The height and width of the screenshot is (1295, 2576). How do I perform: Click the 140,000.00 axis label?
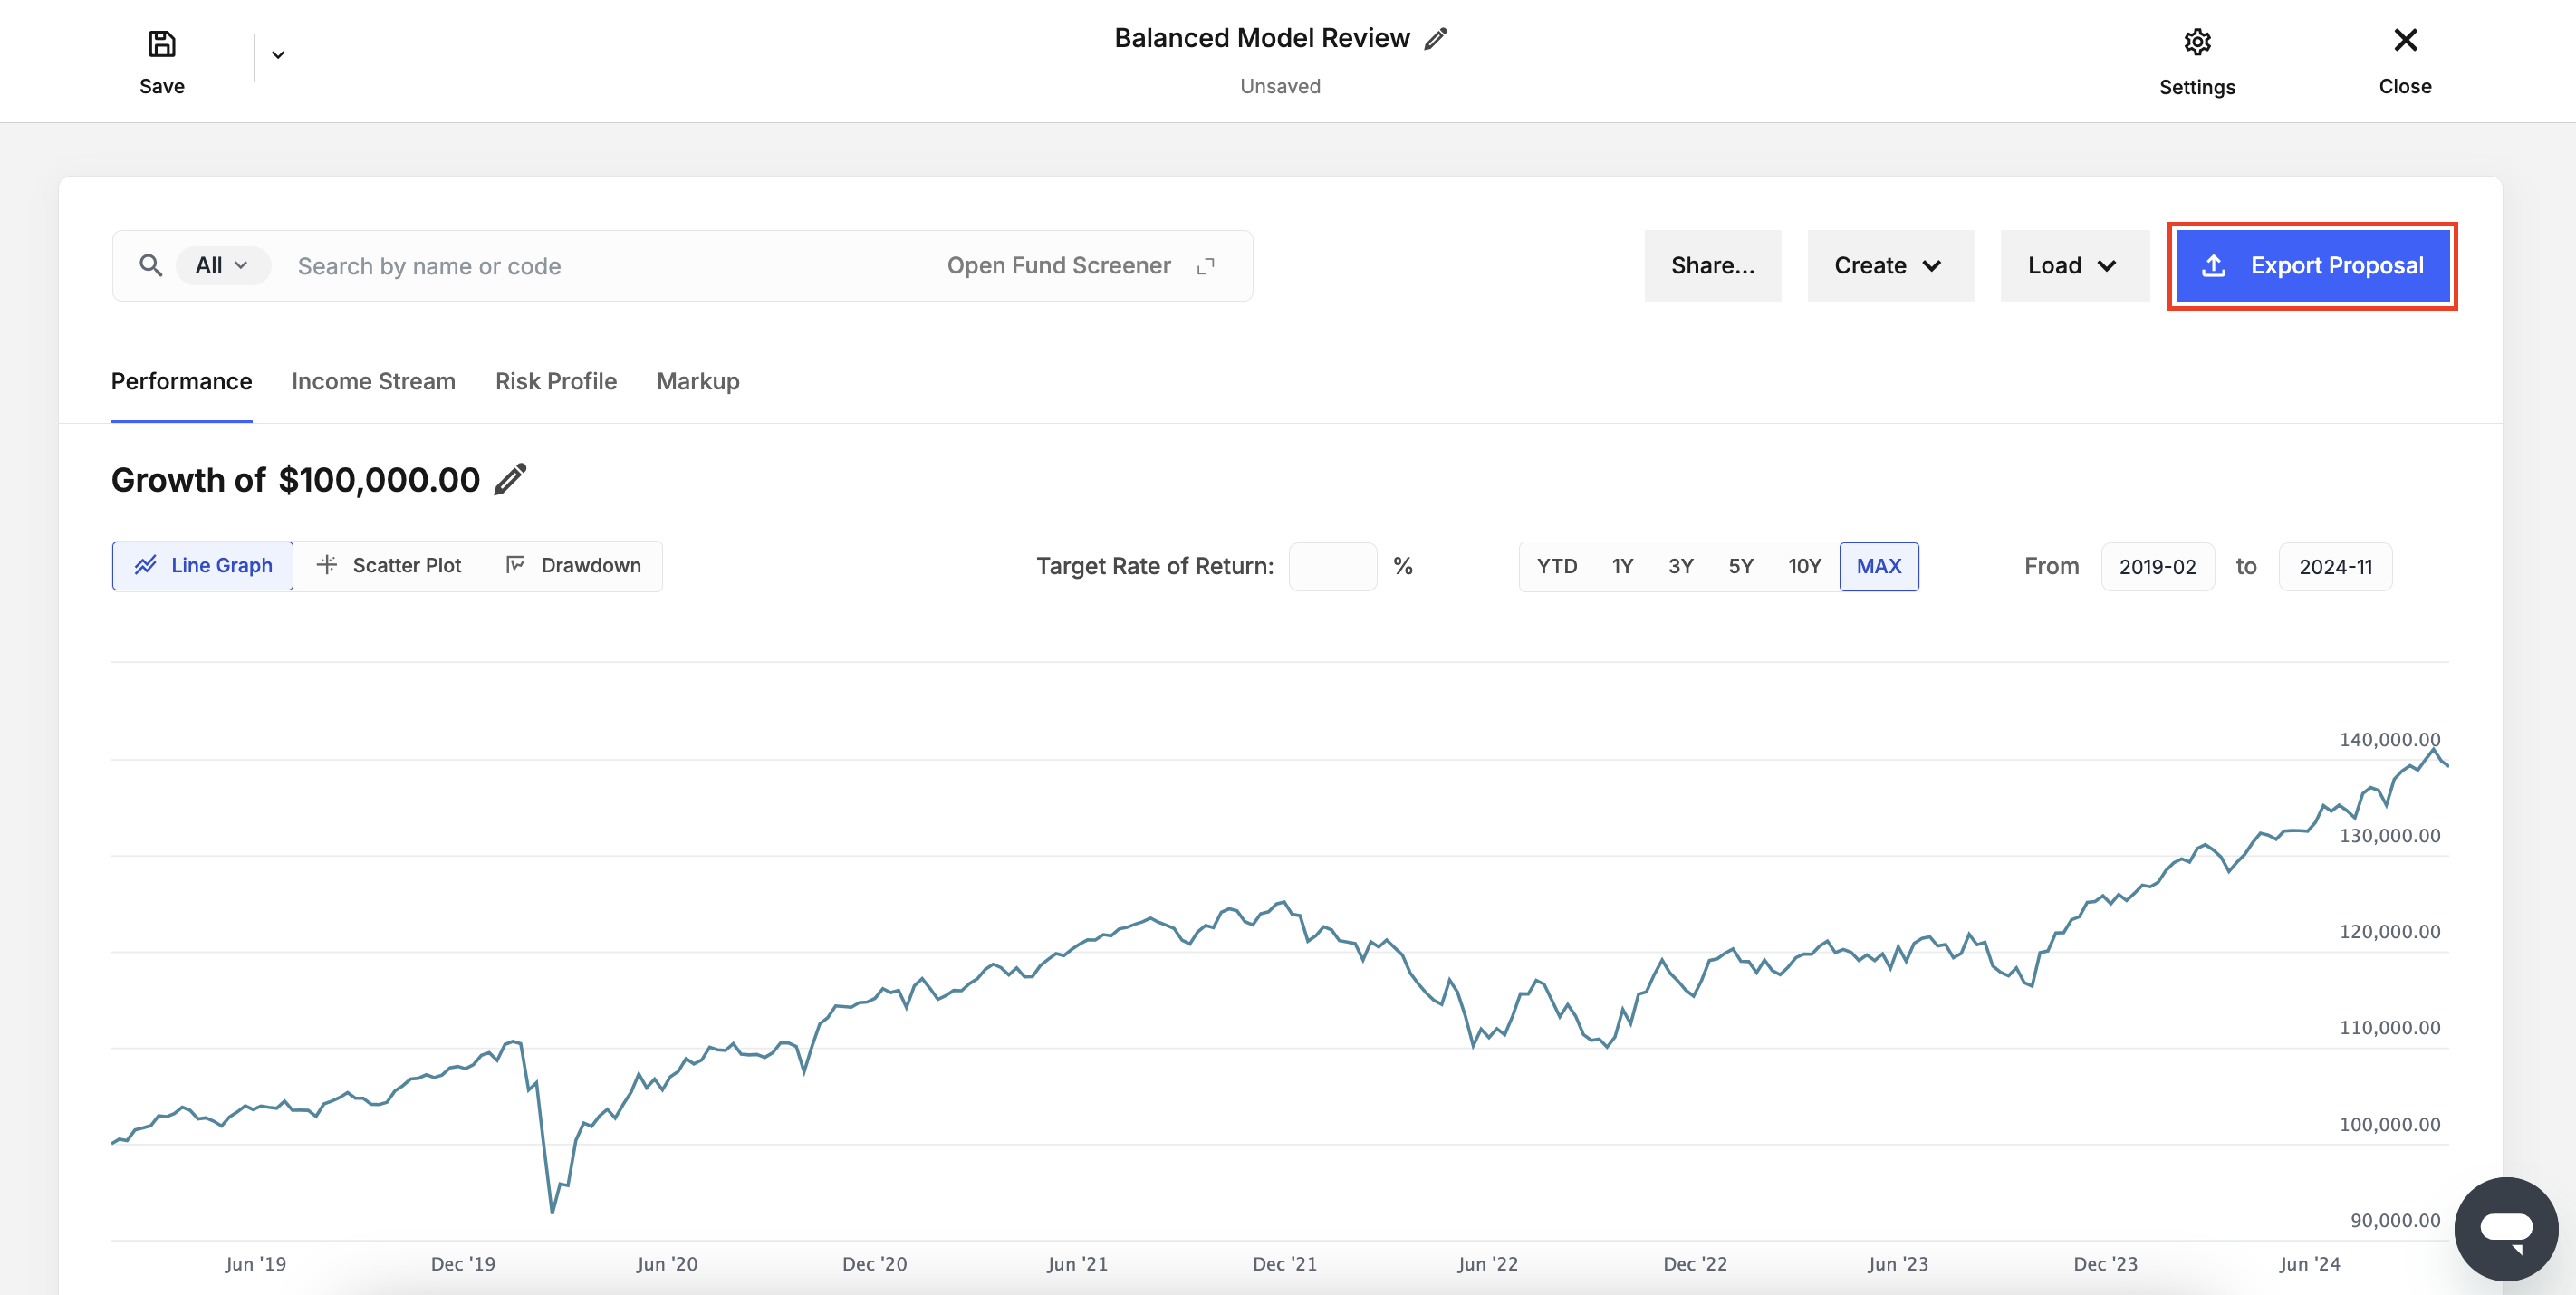pos(2389,739)
